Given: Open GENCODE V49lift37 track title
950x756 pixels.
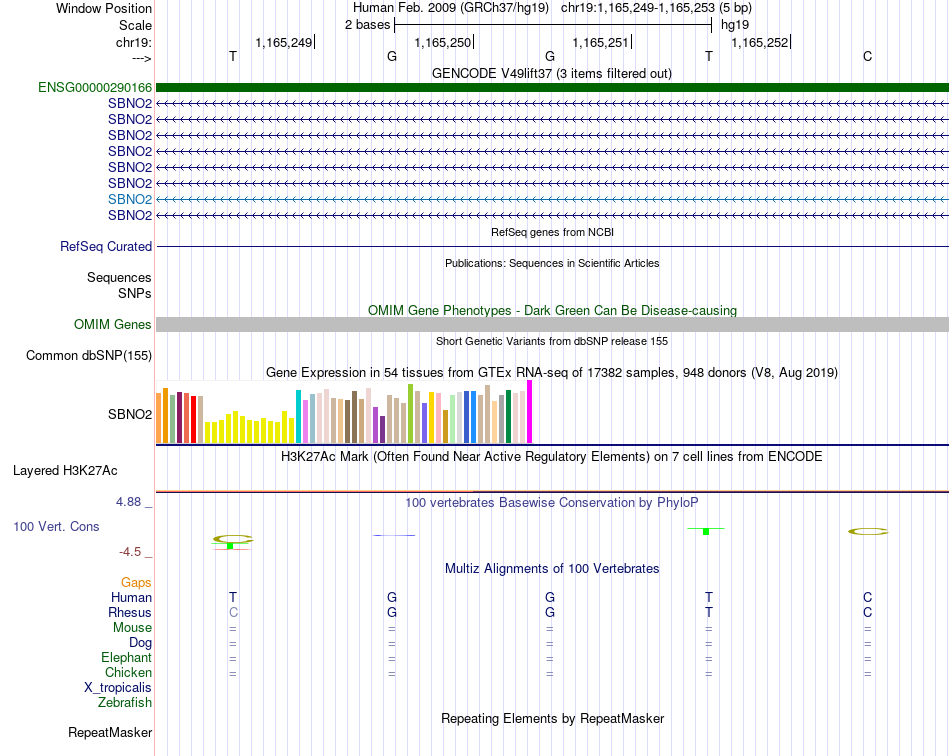Looking at the screenshot, I should click(551, 73).
